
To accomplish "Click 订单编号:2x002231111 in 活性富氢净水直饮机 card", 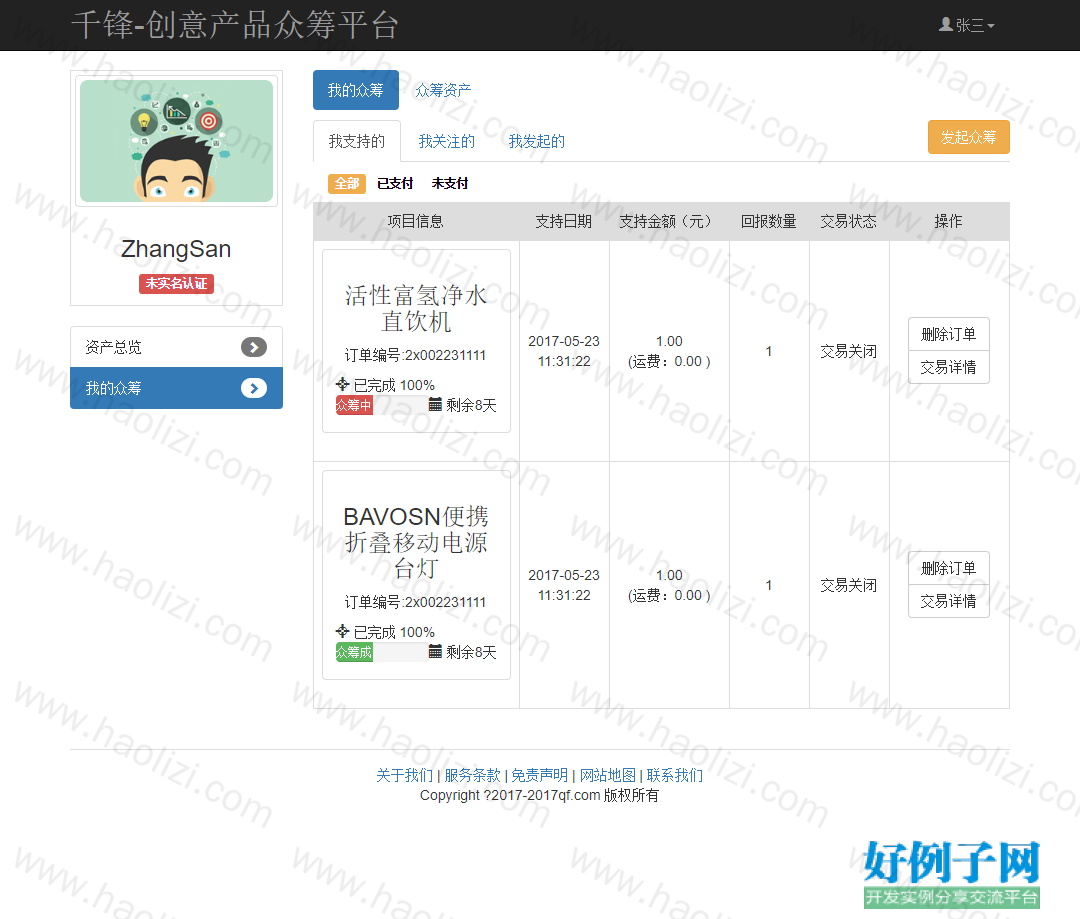I will [415, 355].
